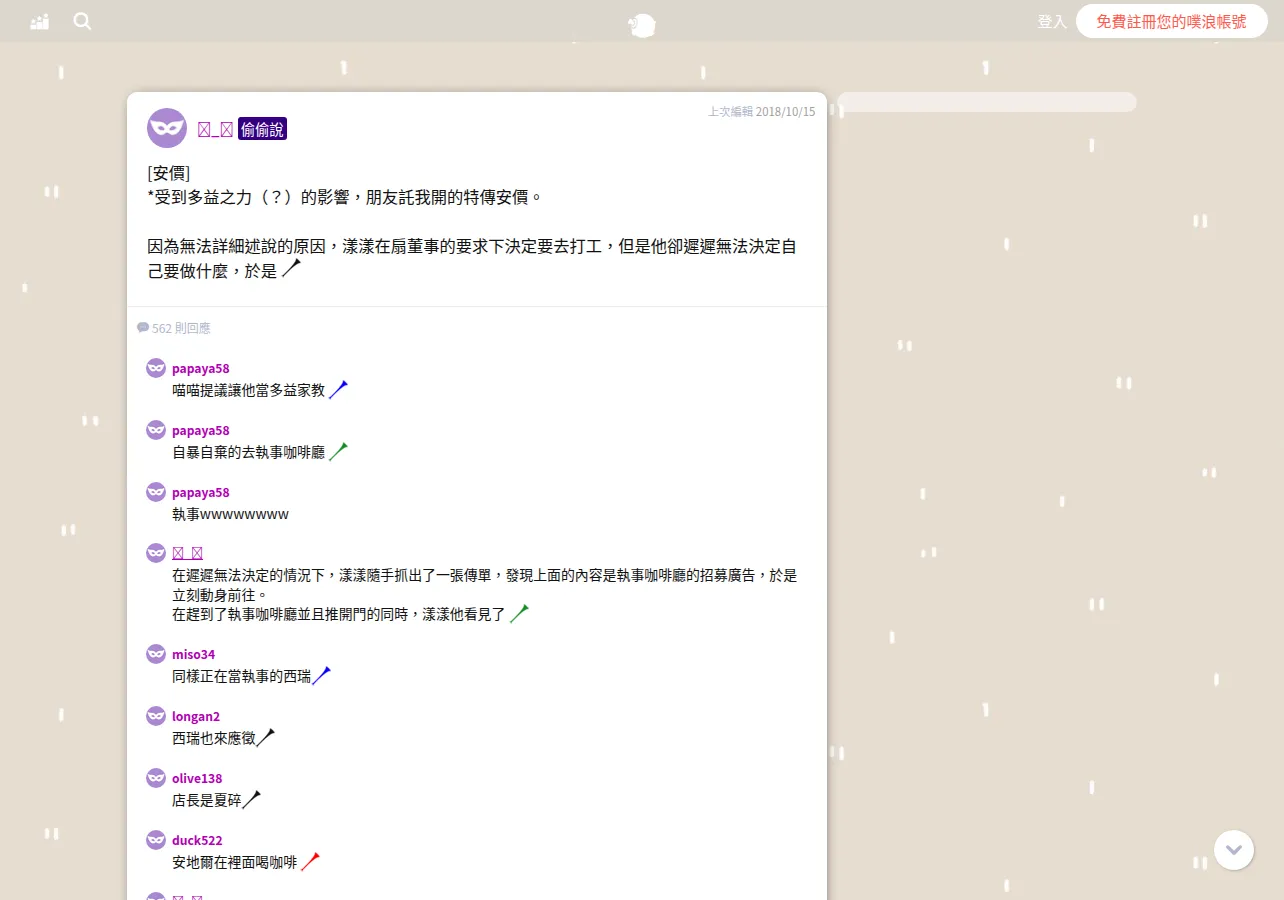Open the leaderboard icon in top bar

pyautogui.click(x=40, y=21)
